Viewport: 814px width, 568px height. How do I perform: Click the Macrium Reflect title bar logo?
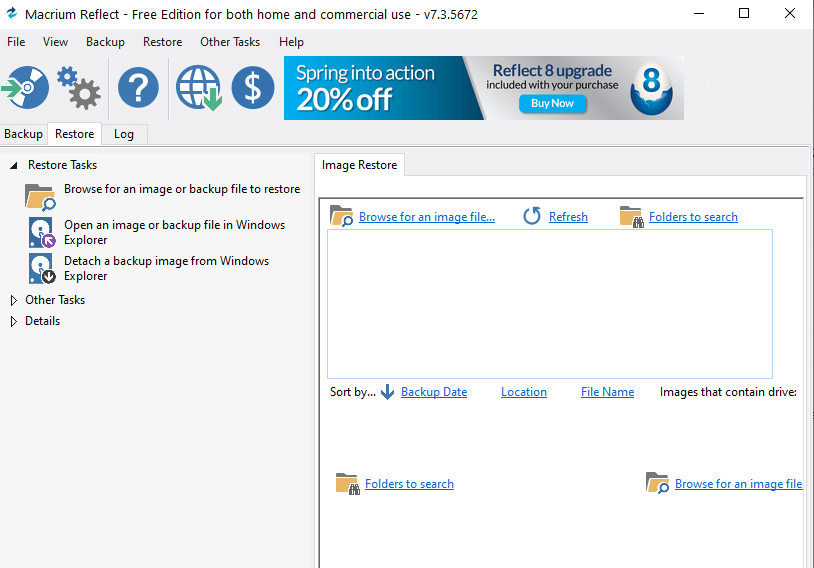point(11,13)
